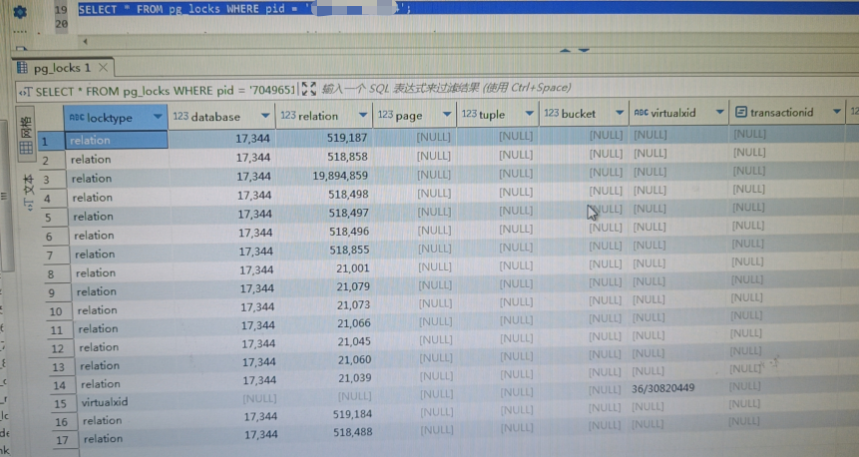The image size is (859, 457).
Task: Click the panel down-arrow collapse handle
Action: (584, 50)
